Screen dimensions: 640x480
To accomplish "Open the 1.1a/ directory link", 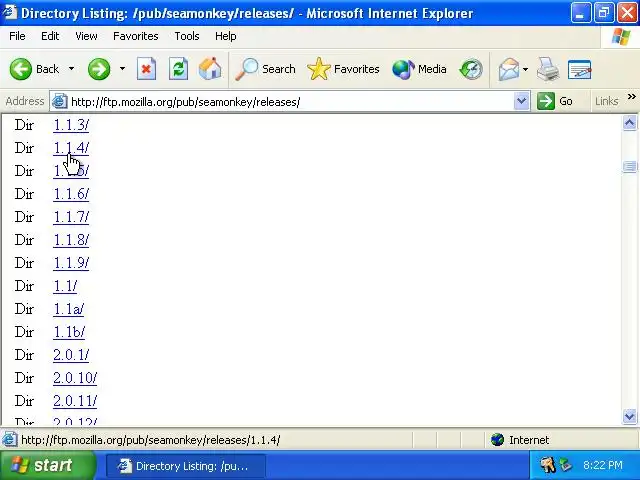I will pos(69,309).
